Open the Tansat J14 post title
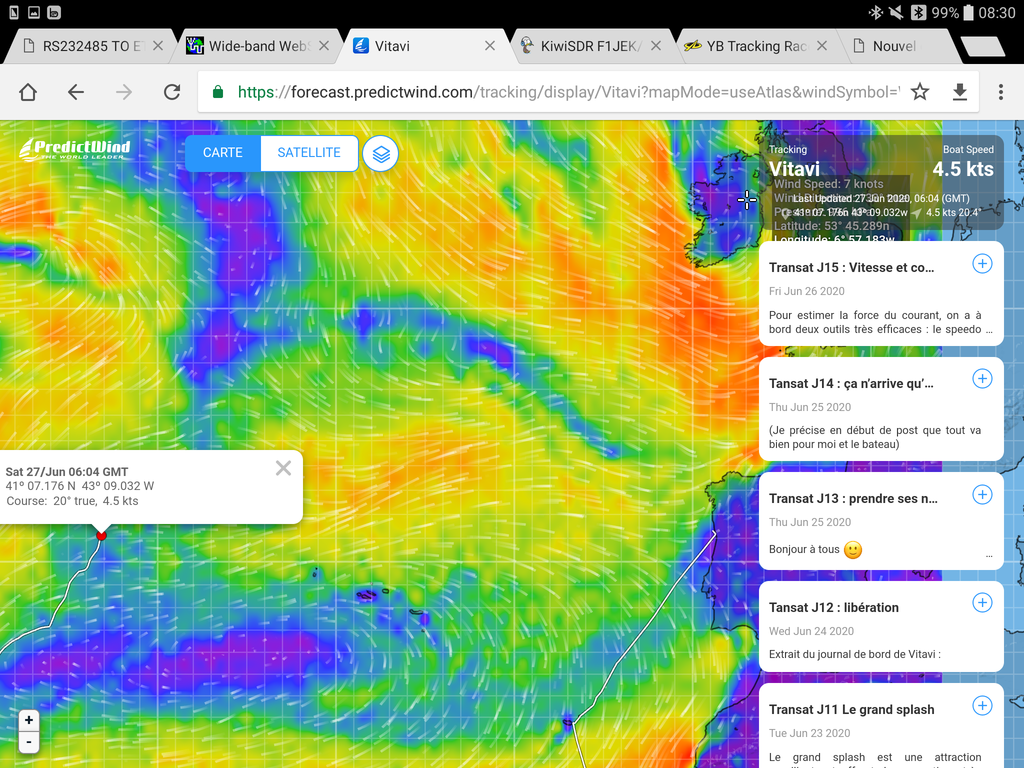 tap(851, 383)
